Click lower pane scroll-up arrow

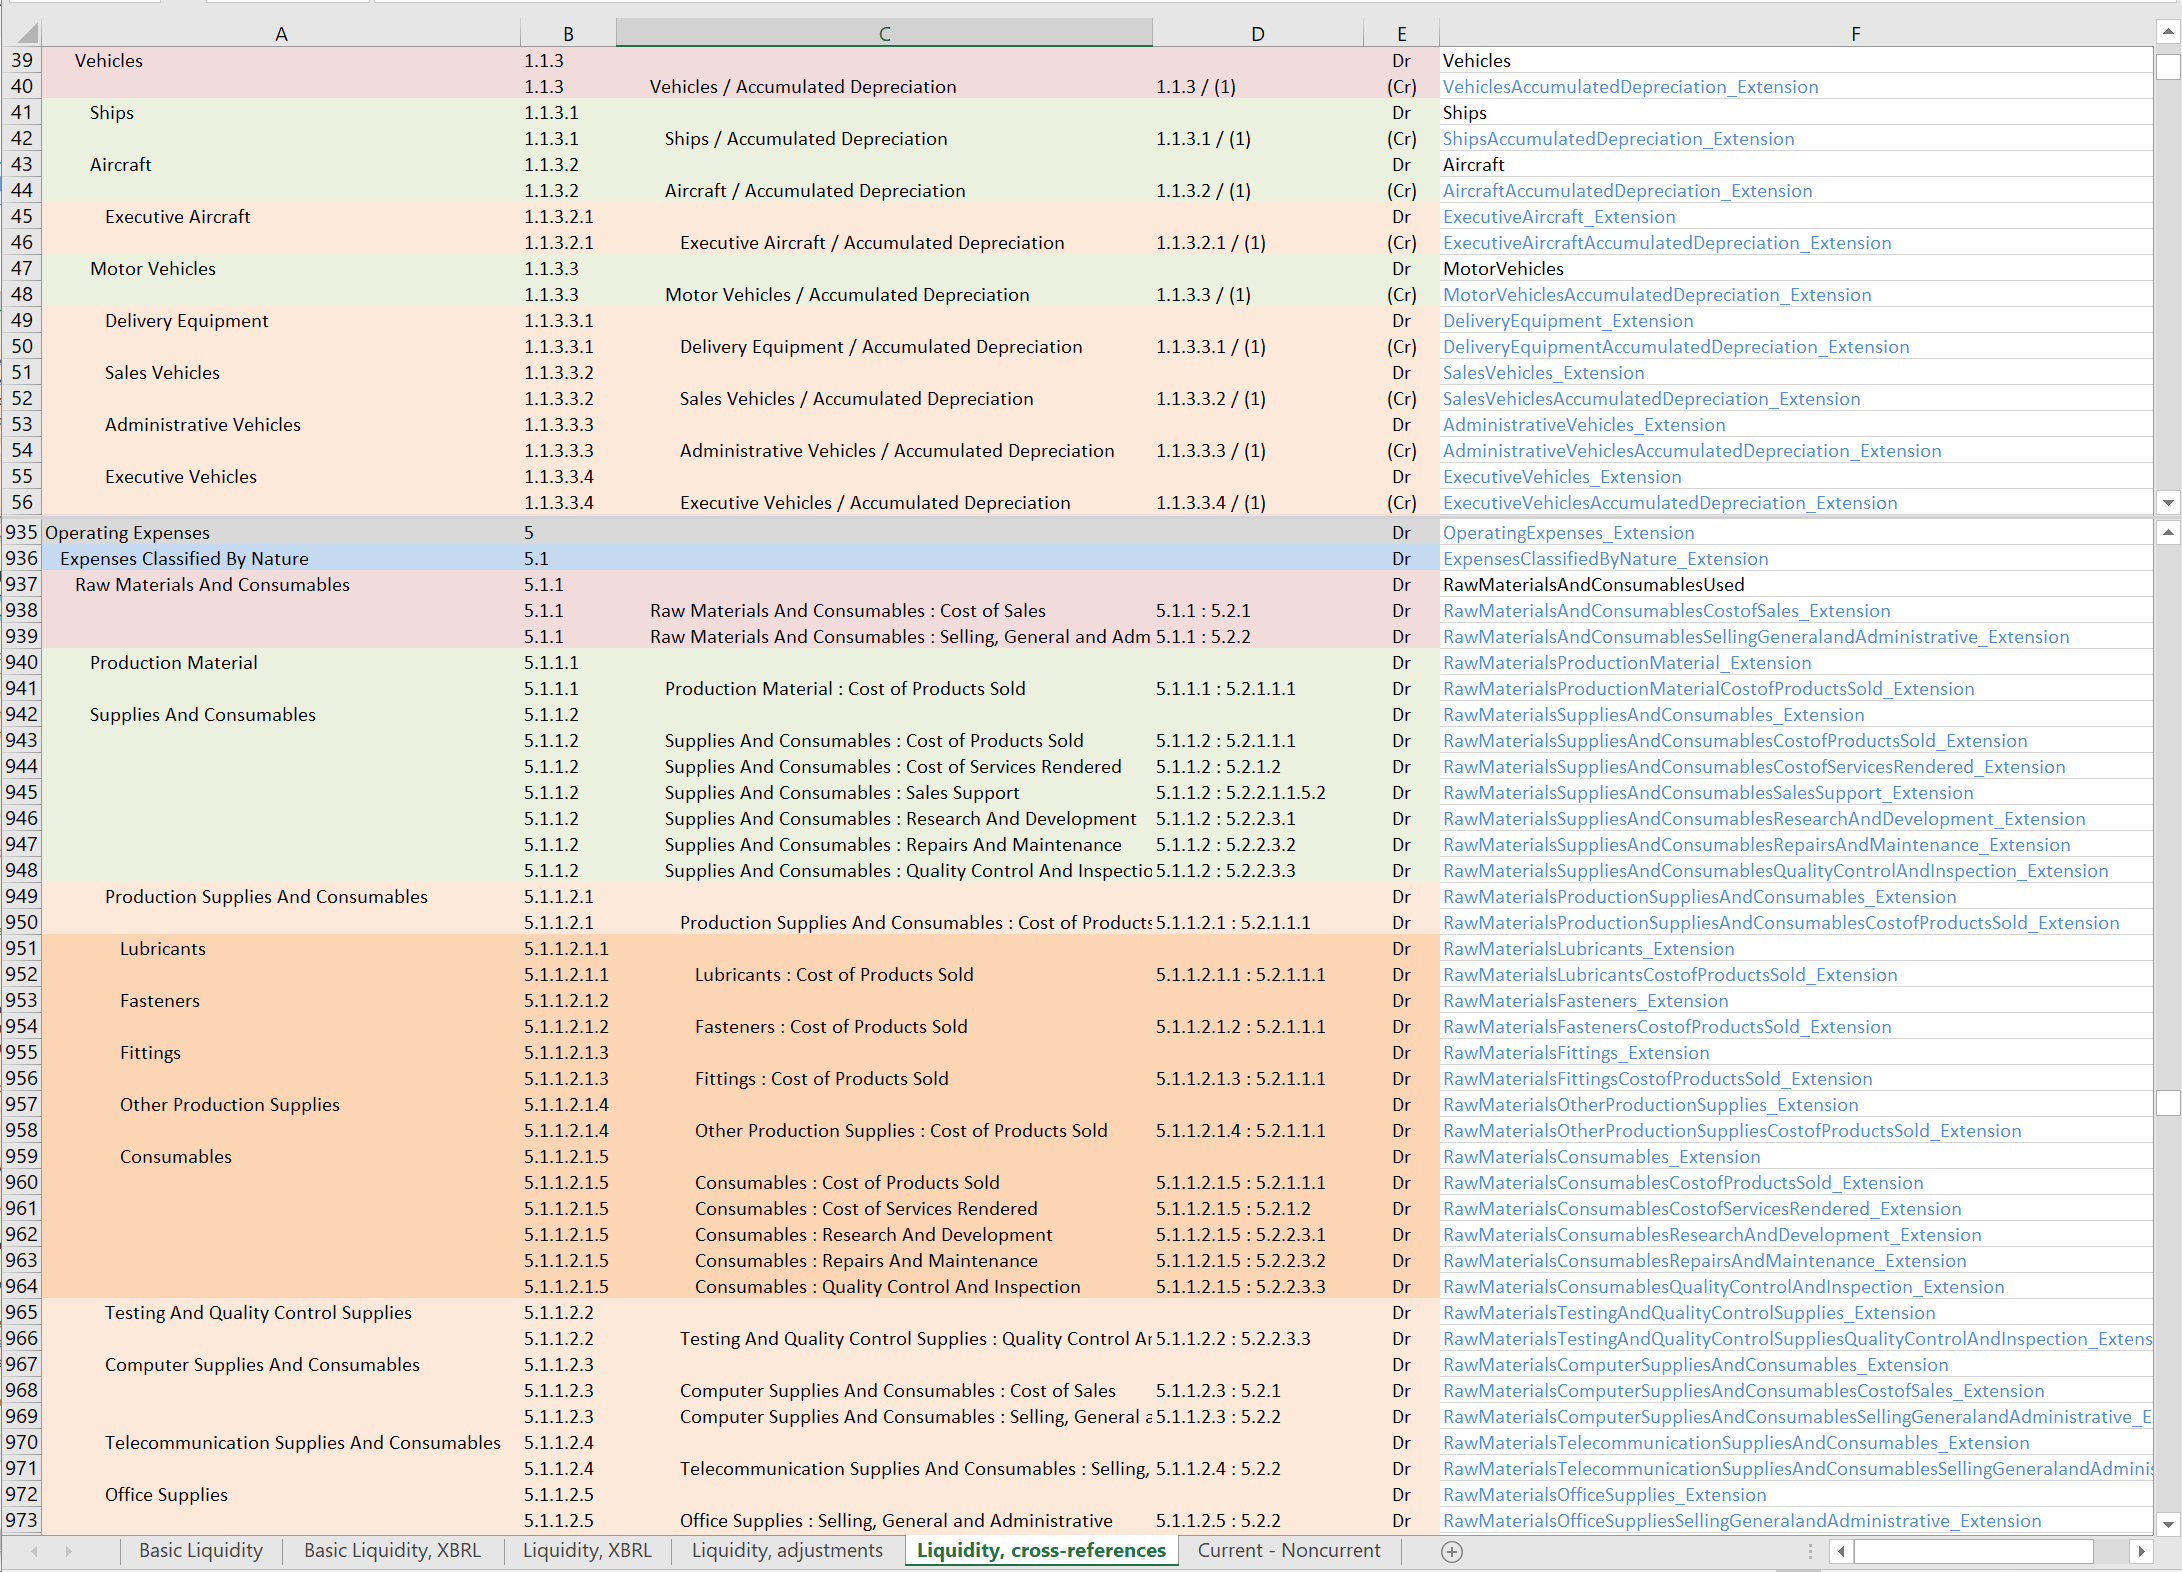pyautogui.click(x=2168, y=532)
